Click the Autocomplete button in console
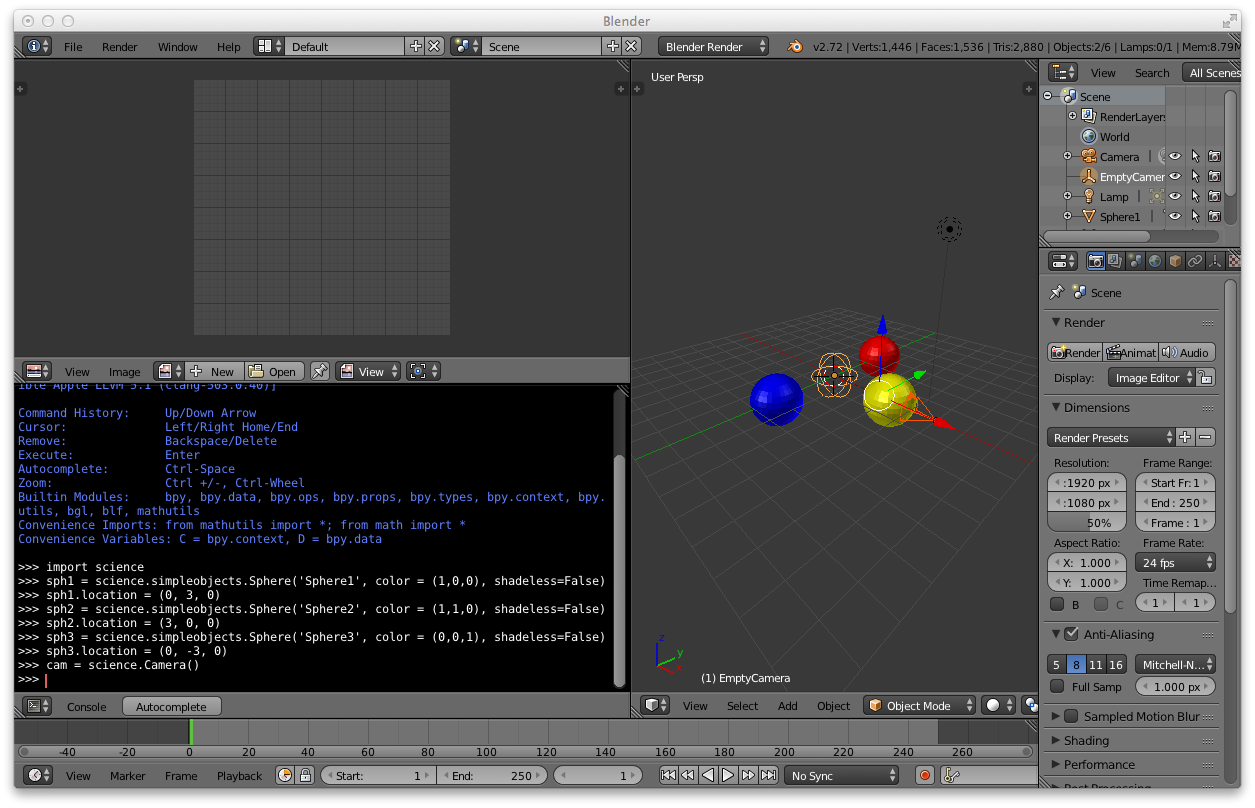The image size is (1255, 808). [x=171, y=706]
